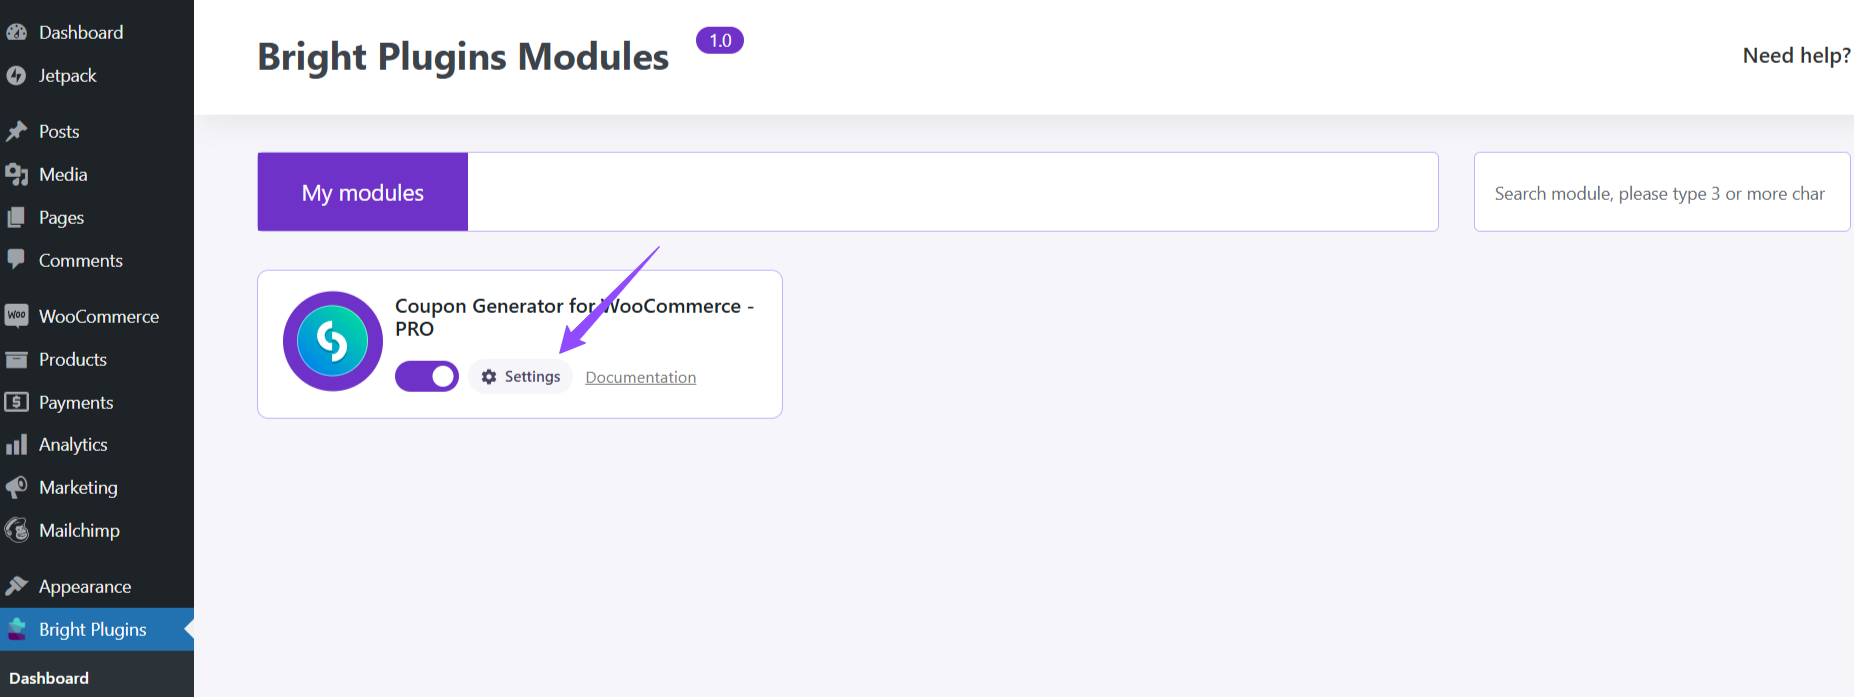Screen dimensions: 1854x697
Task: Click the Analytics bar chart icon
Action: (16, 445)
